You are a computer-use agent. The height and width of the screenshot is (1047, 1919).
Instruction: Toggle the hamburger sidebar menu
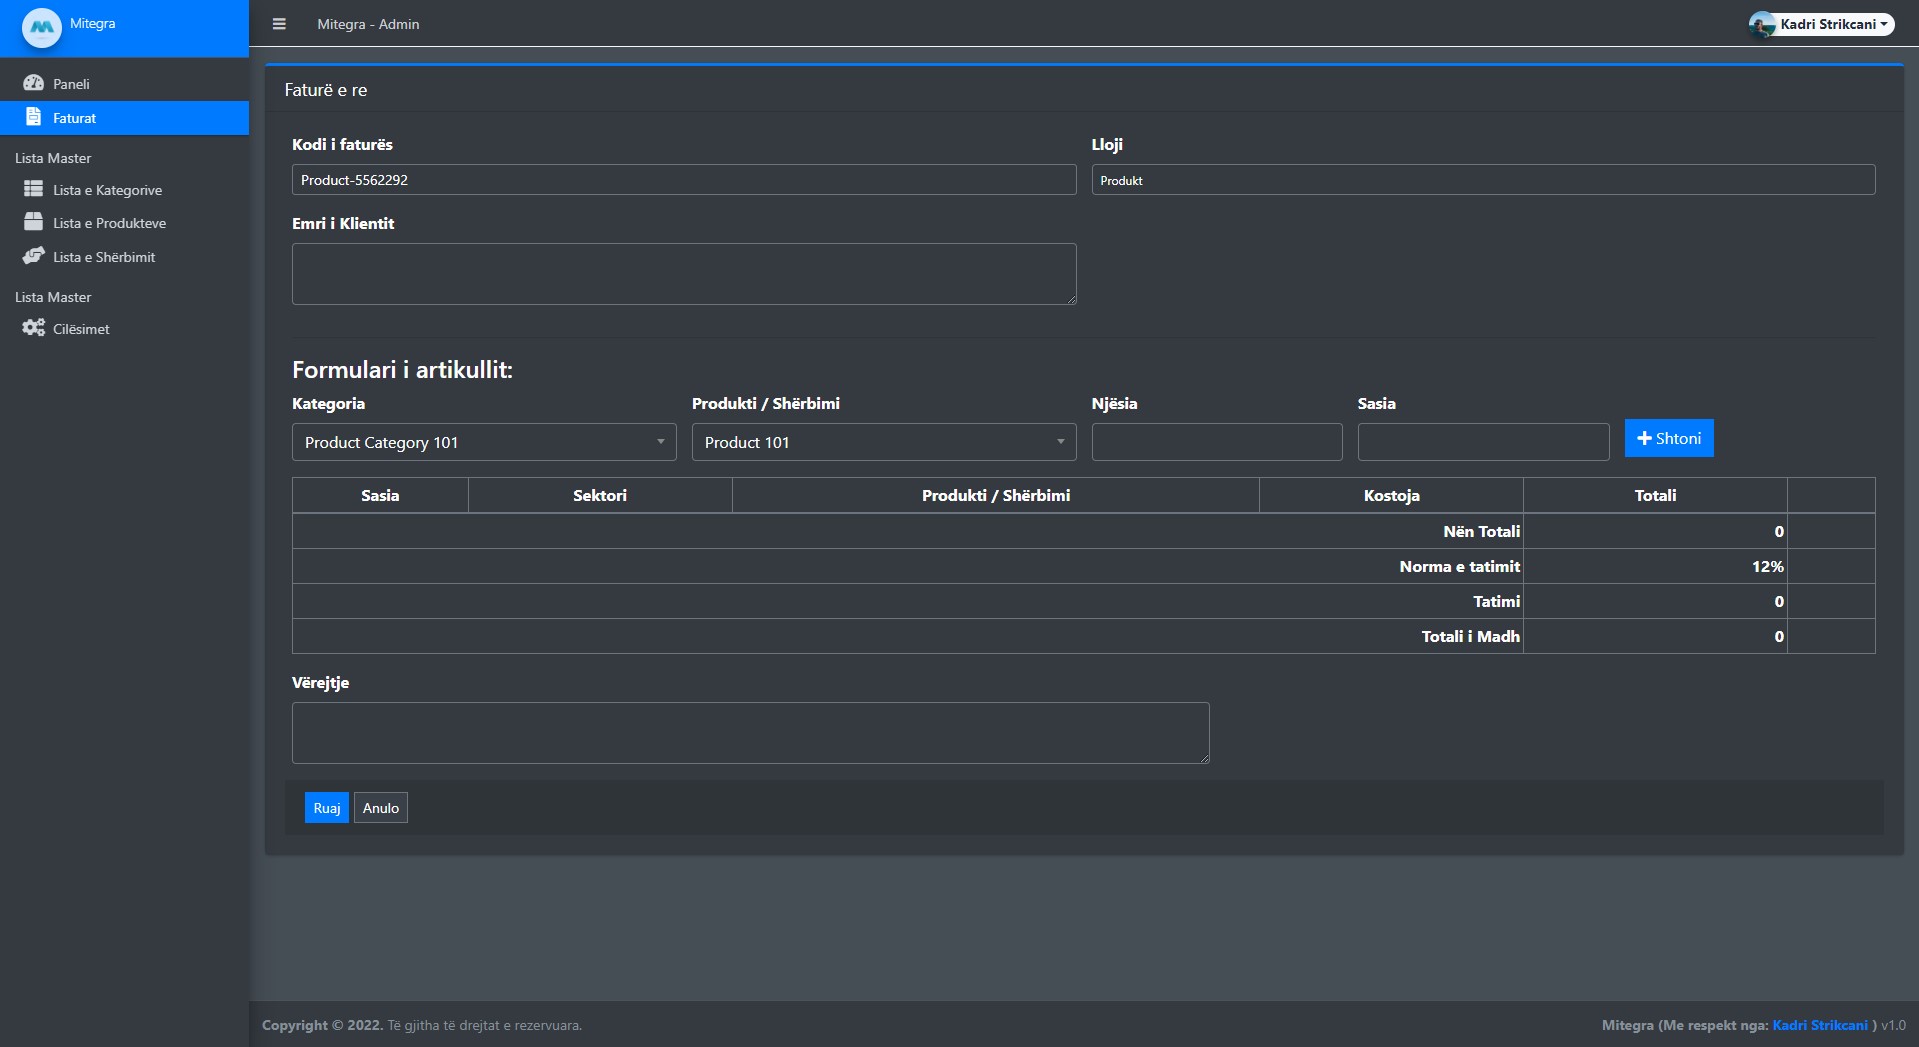tap(279, 24)
